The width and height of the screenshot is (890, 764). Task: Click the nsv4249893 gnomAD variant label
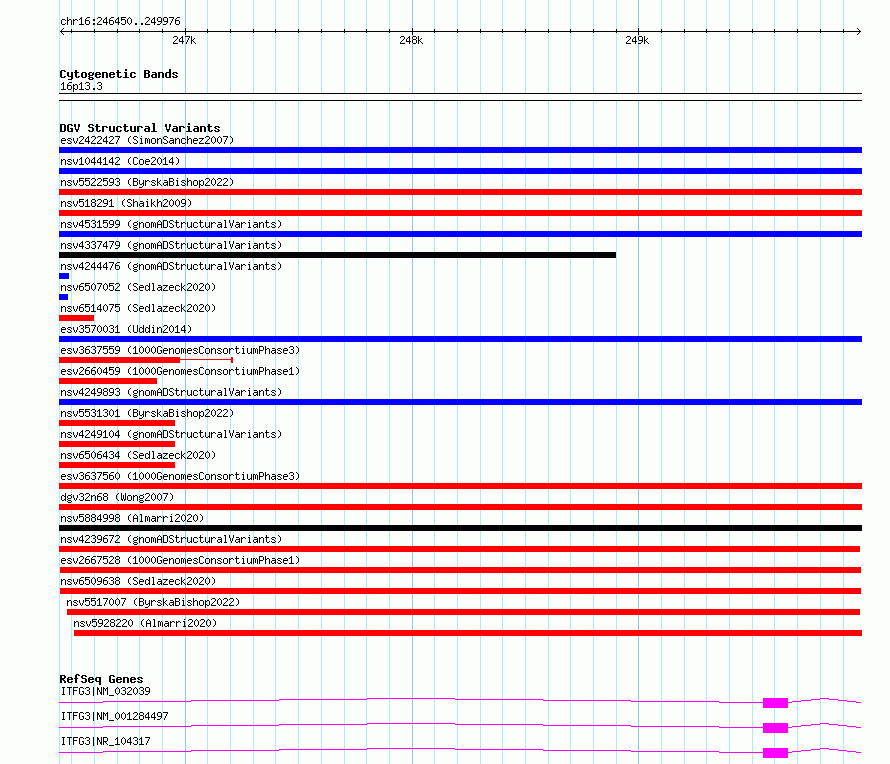(x=171, y=392)
